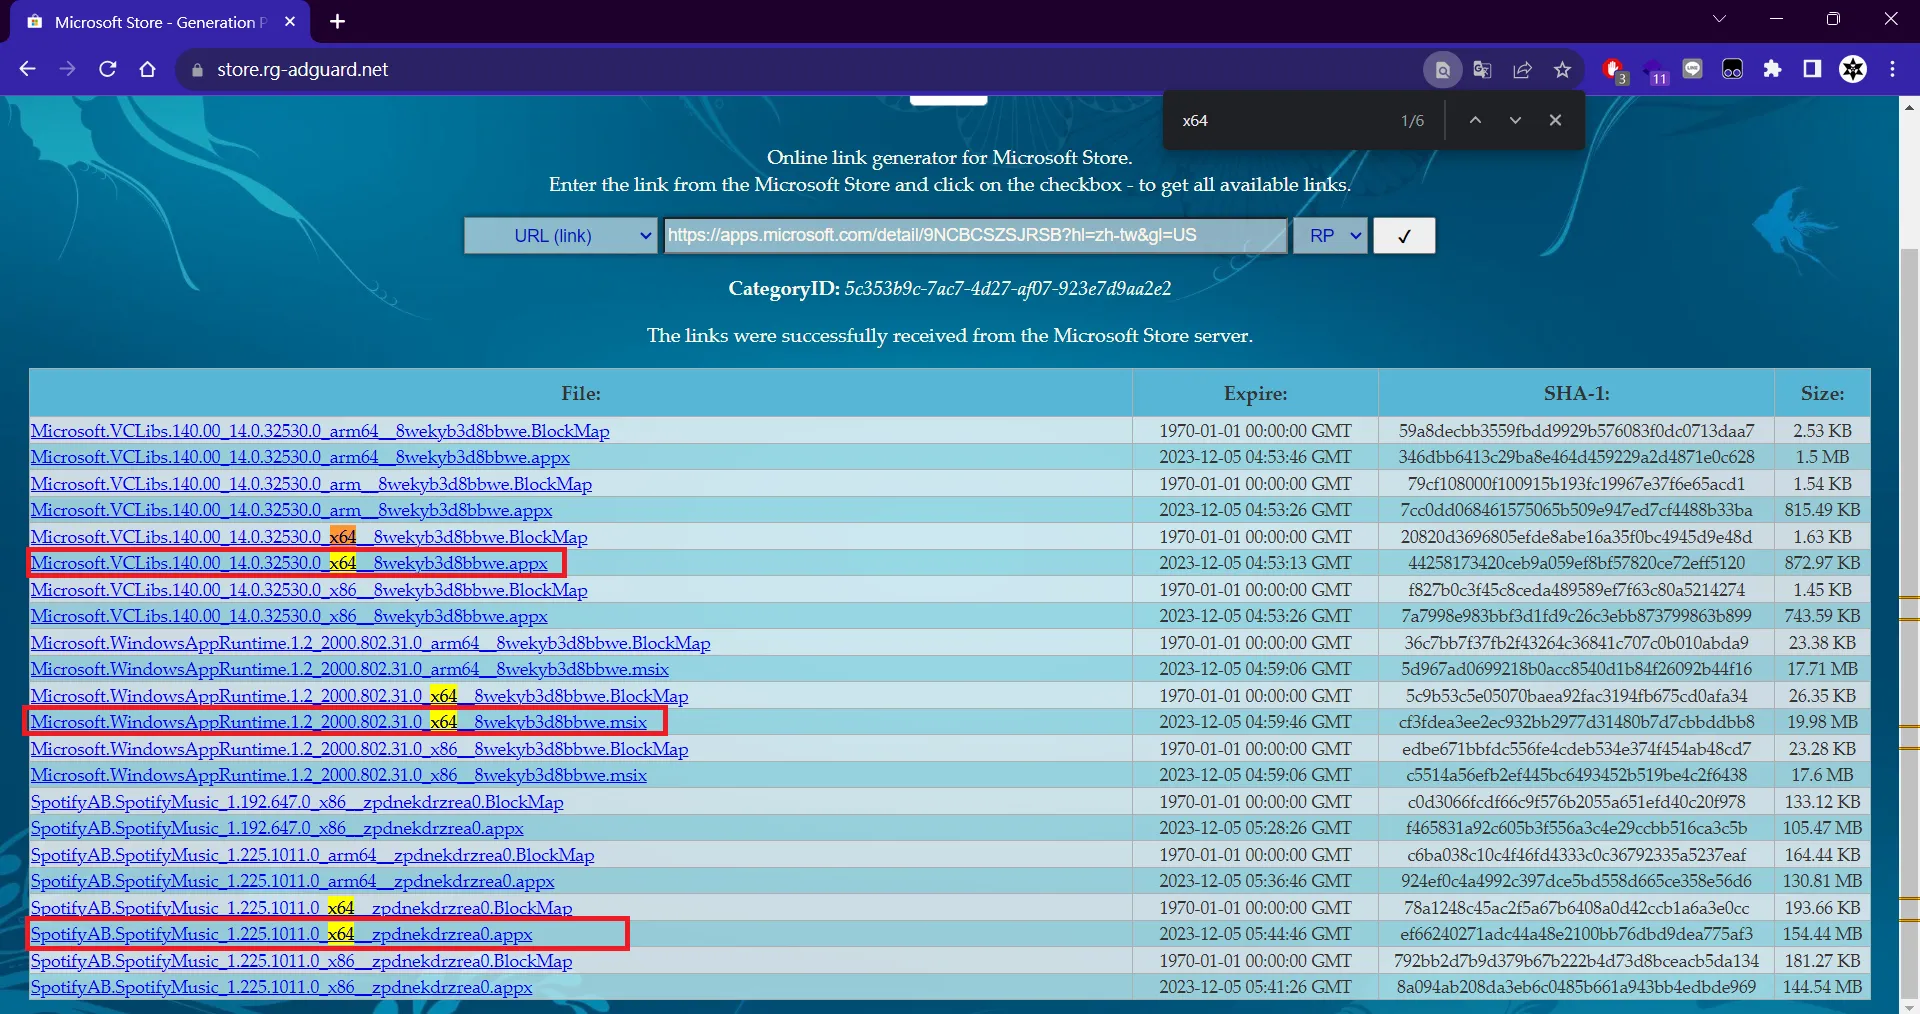Select the 154.44 MB size cell
The width and height of the screenshot is (1920, 1014).
tap(1822, 934)
